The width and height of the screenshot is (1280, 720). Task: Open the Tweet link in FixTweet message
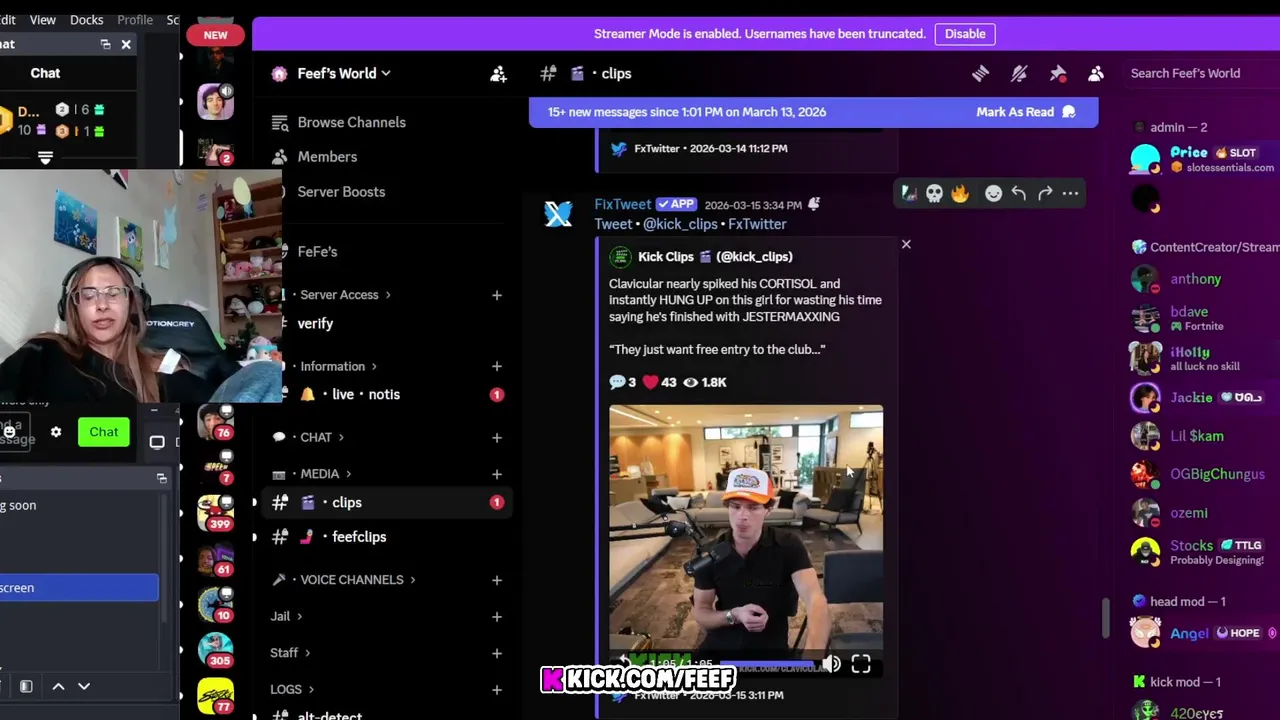coord(613,224)
